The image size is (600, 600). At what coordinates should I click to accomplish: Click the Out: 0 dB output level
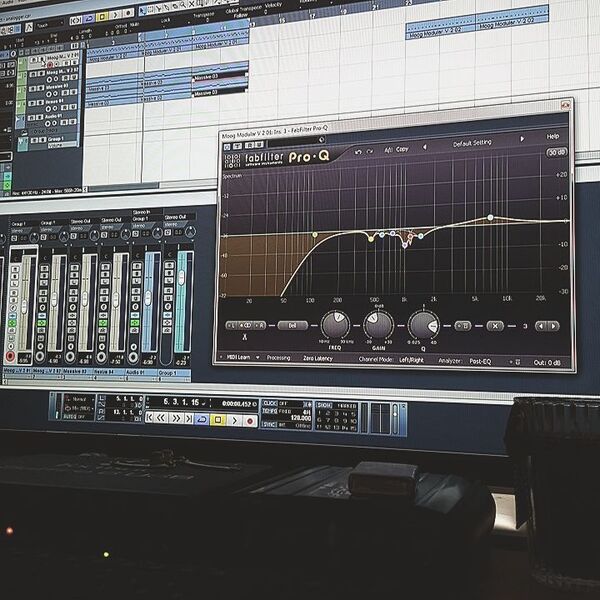pyautogui.click(x=547, y=362)
